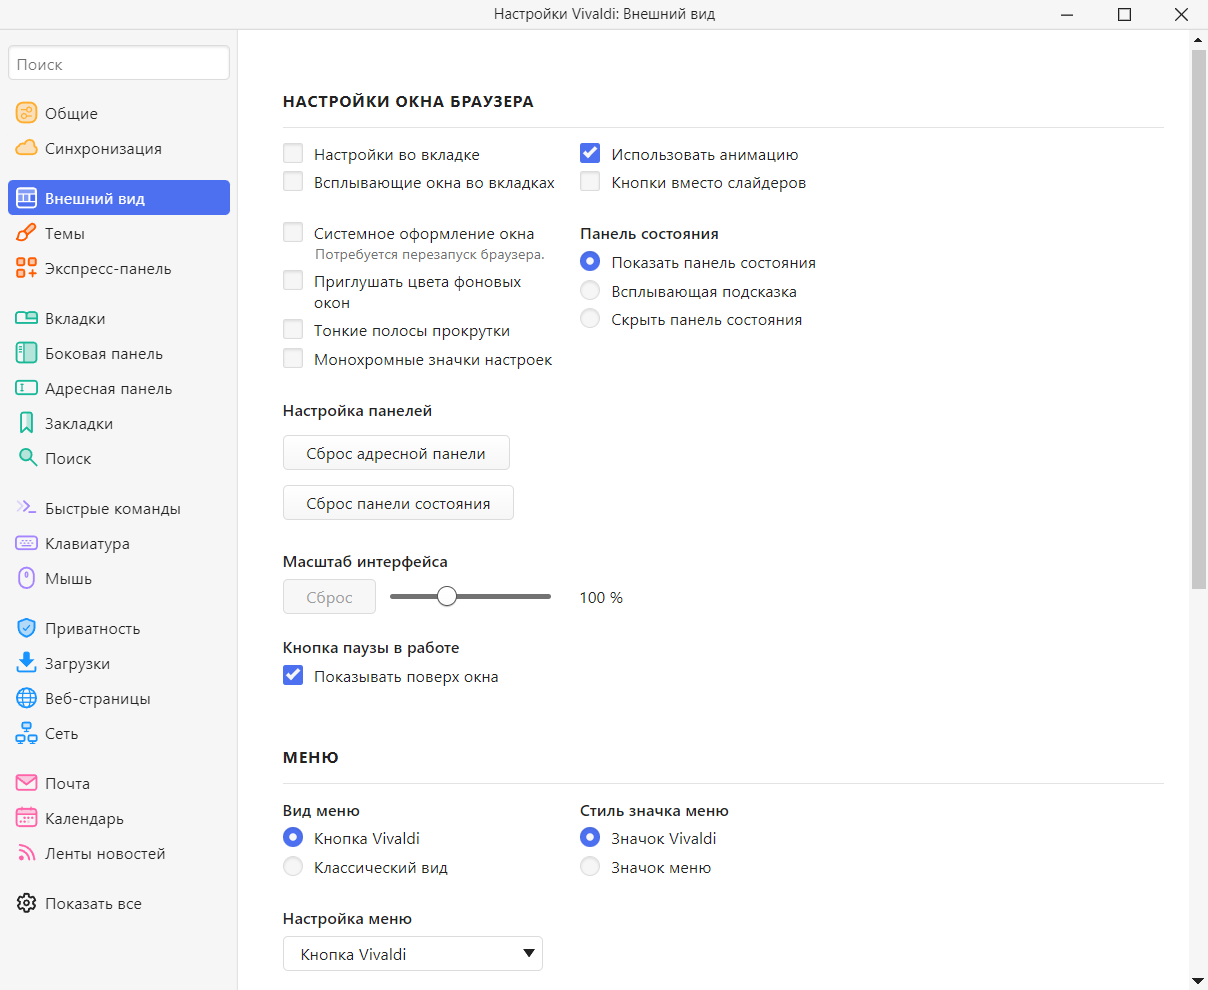Enable Монохромные значки настроек checkbox
The height and width of the screenshot is (990, 1208).
click(293, 359)
